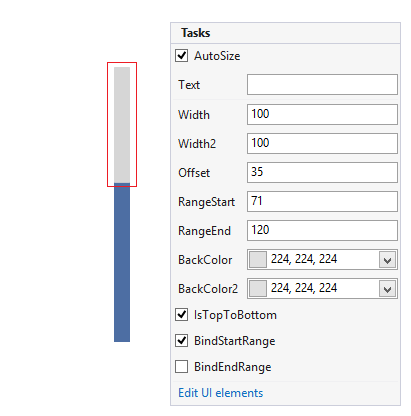Click the BackColor value text 224, 224, 224
Viewport: 411px width, 416px height.
click(304, 259)
